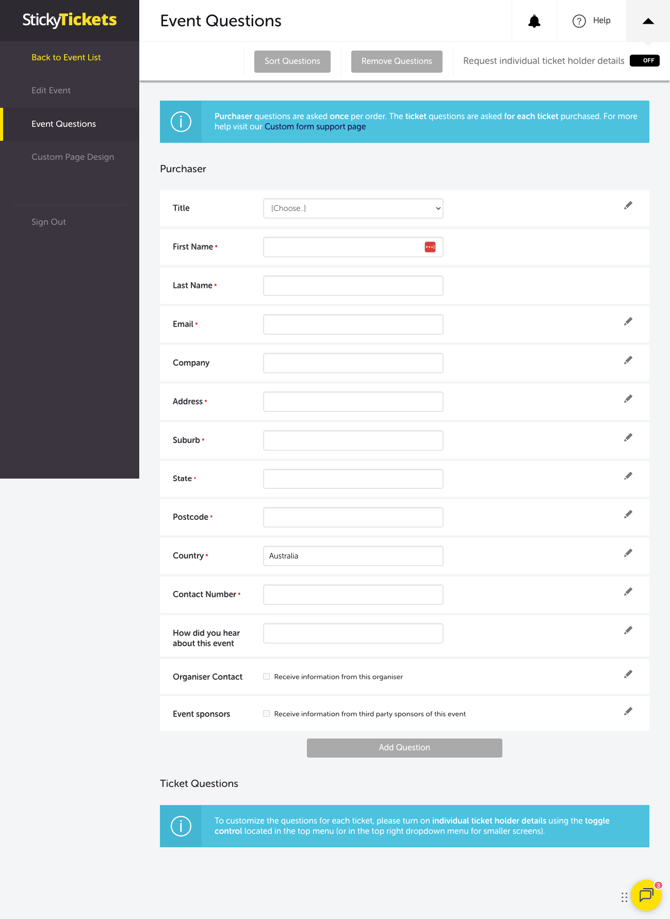Focus the Last Name input field
The height and width of the screenshot is (919, 670).
(x=353, y=286)
